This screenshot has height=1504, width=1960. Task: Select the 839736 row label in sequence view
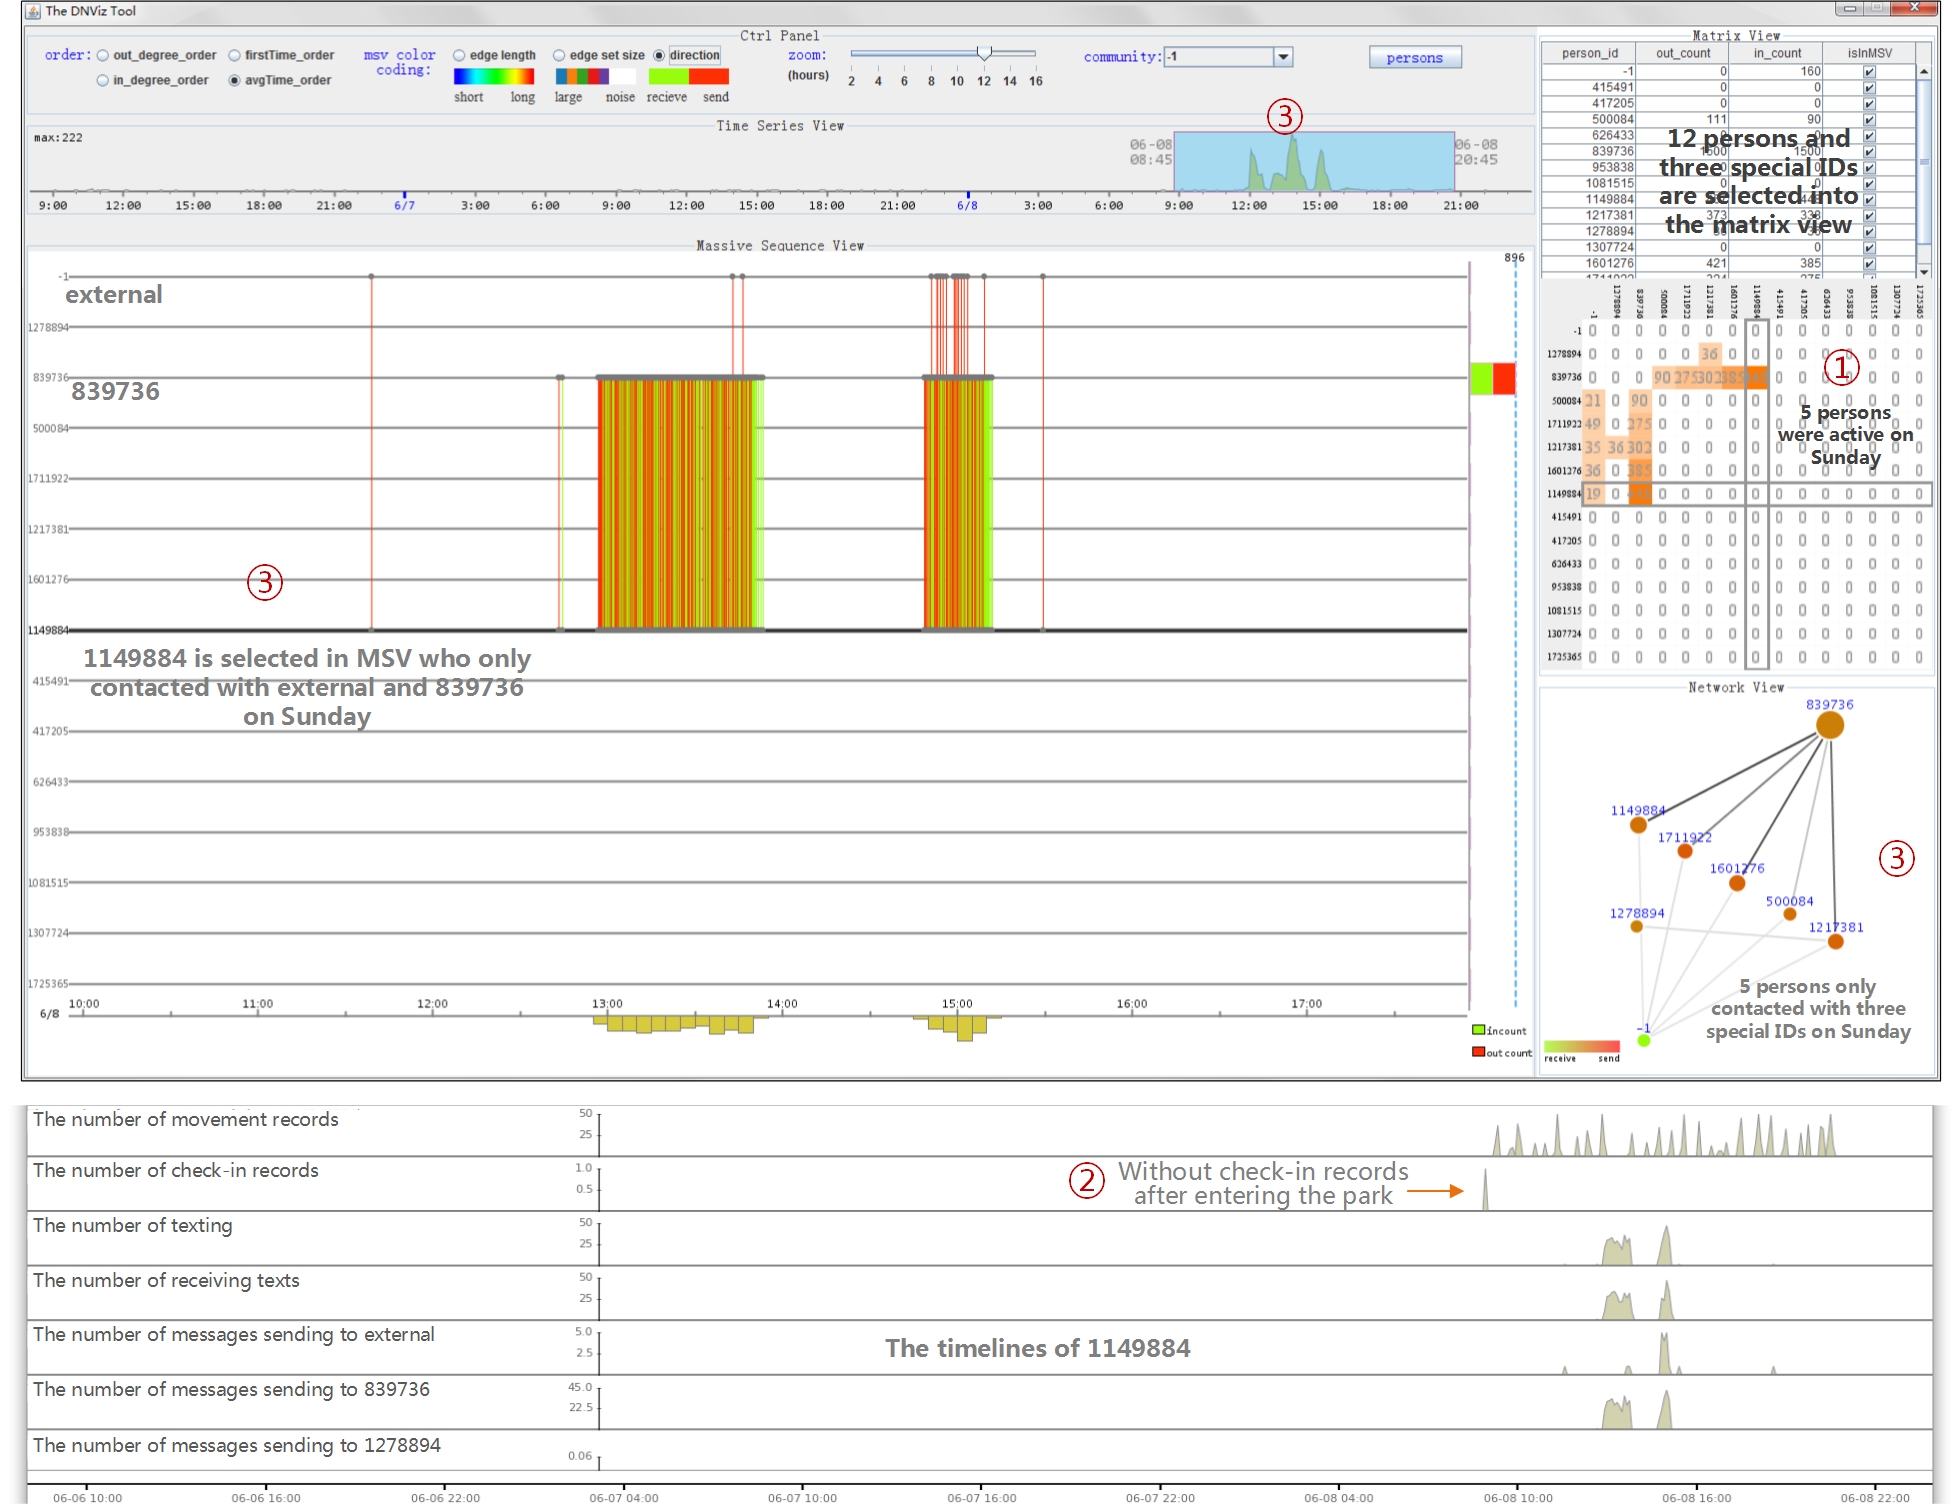51,378
